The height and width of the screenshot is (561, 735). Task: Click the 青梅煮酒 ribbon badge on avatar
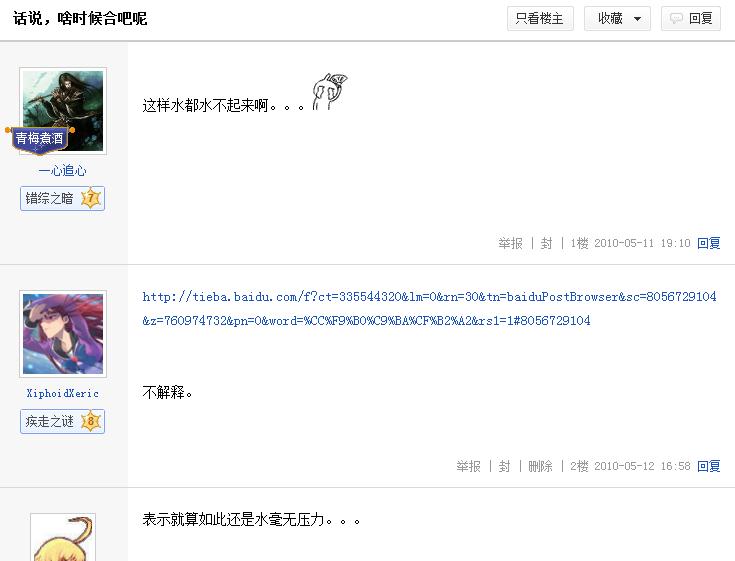tap(39, 139)
